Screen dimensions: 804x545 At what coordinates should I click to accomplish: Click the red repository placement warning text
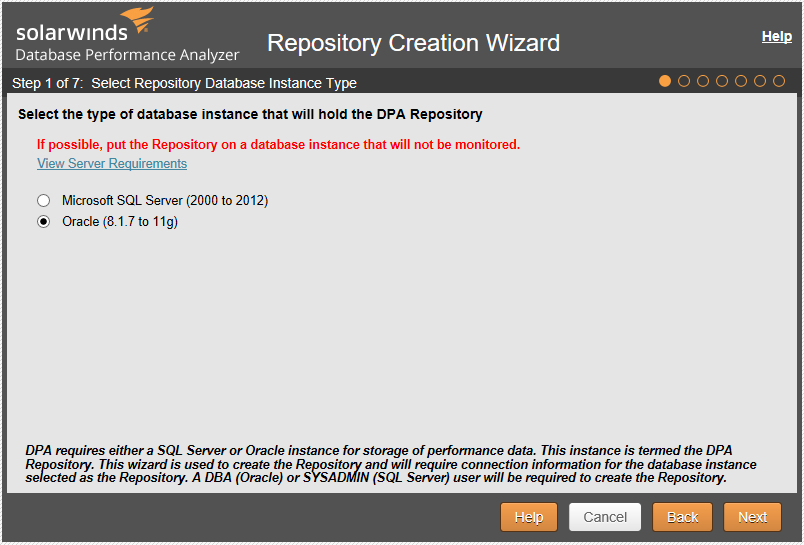coord(278,145)
